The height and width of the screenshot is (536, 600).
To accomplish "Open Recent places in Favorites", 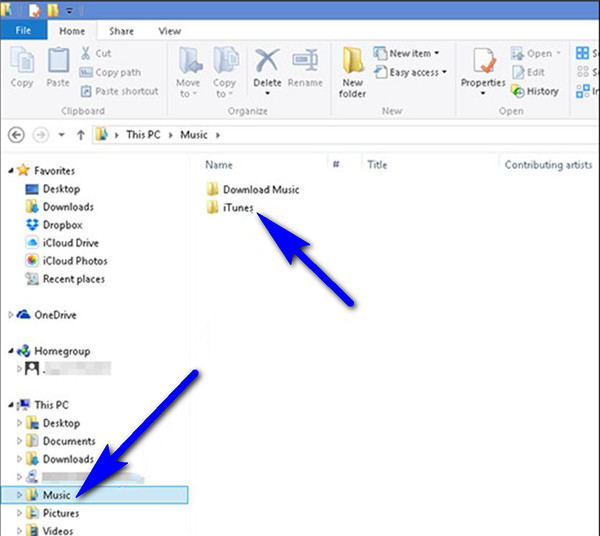I will [65, 279].
